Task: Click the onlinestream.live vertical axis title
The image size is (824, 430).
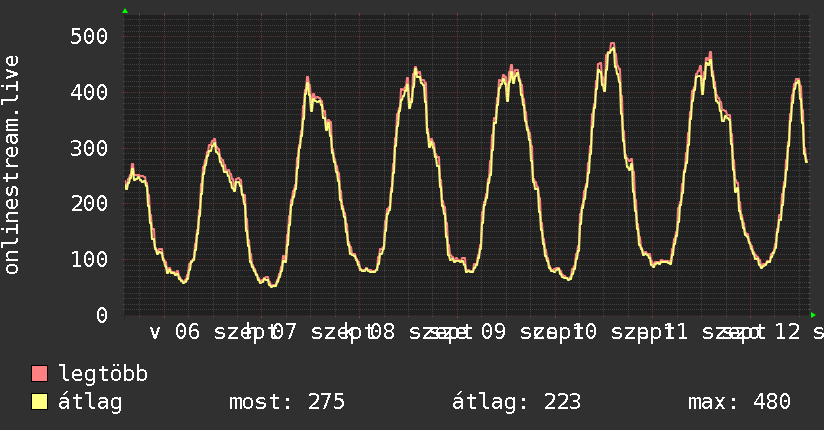Action: coord(11,165)
